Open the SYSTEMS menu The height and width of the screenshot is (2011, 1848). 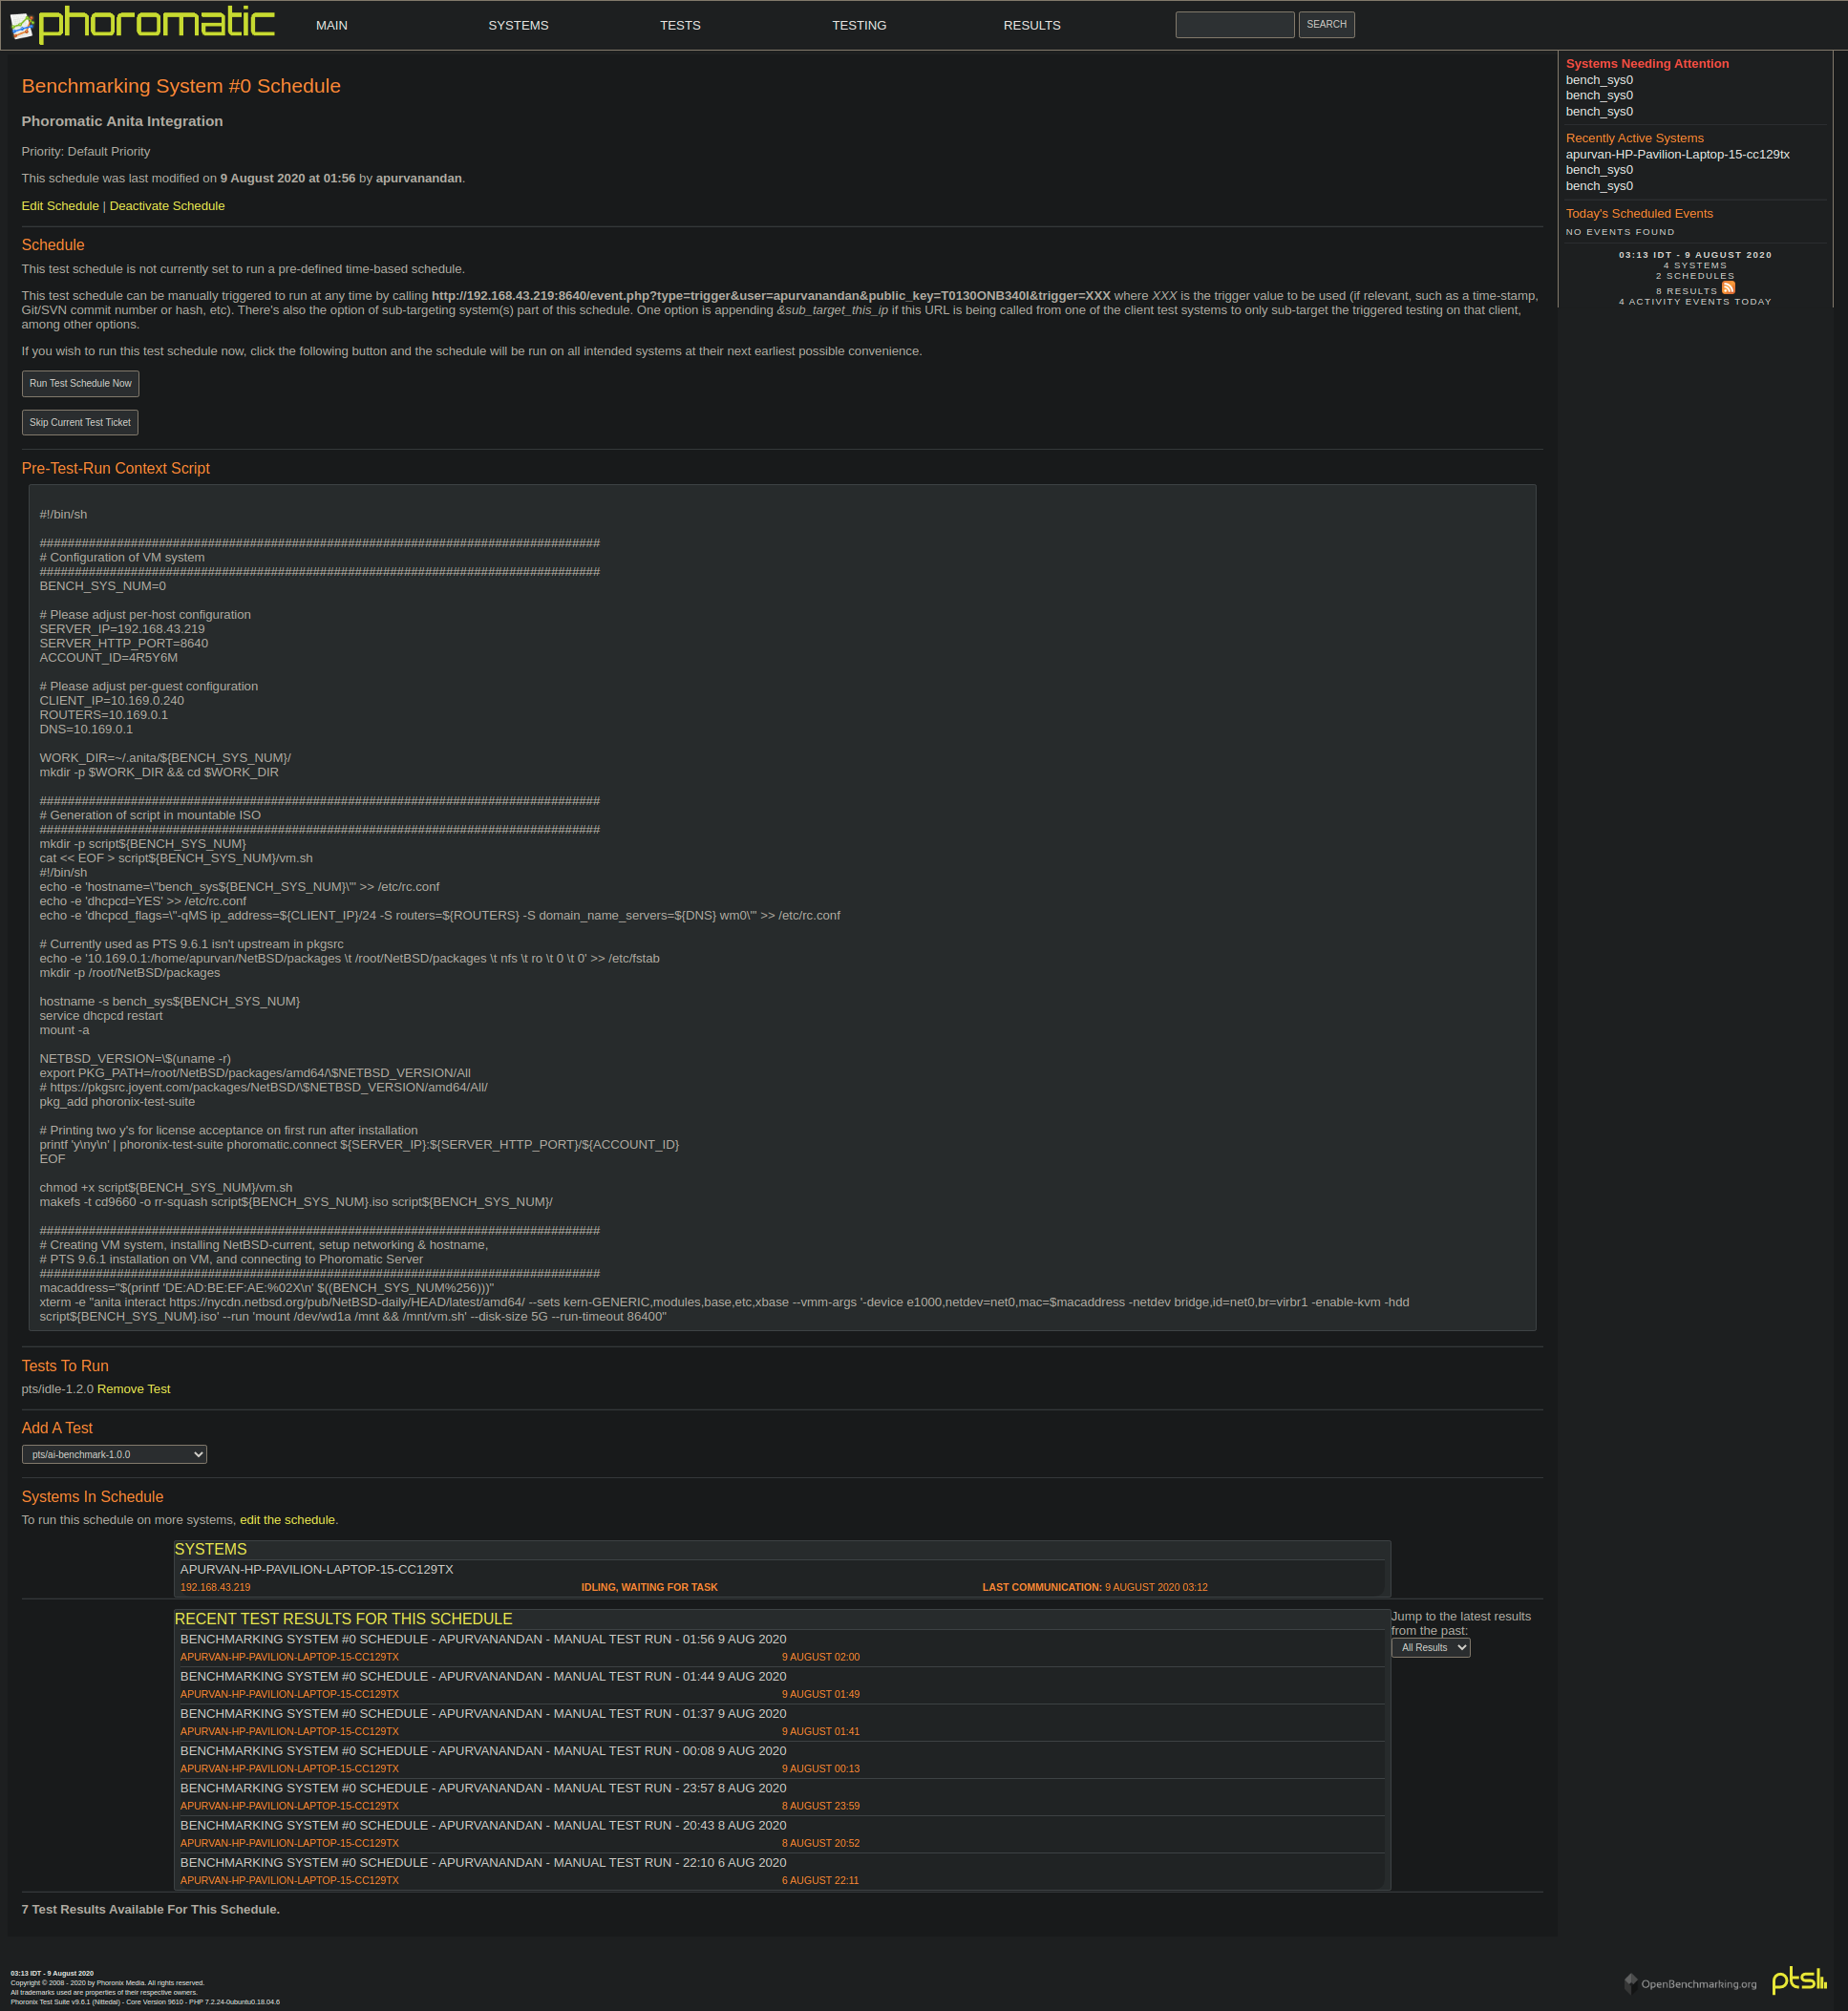coord(518,25)
